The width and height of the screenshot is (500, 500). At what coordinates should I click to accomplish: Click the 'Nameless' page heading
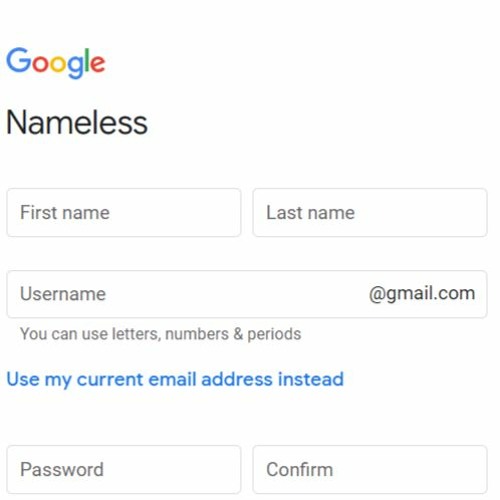[x=77, y=123]
